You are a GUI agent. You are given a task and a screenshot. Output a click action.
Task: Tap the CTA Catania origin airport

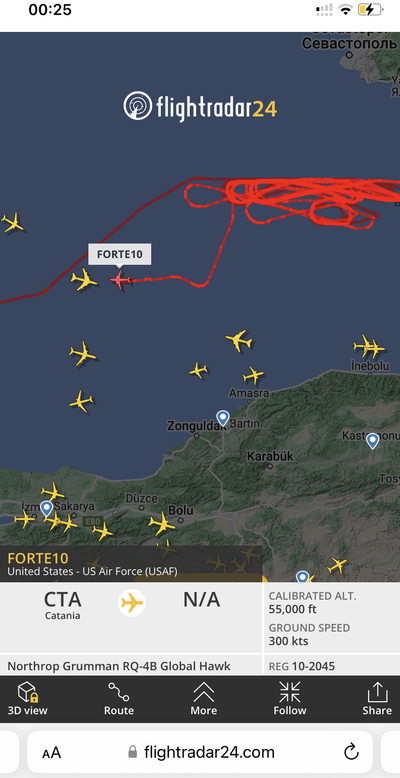click(x=62, y=605)
